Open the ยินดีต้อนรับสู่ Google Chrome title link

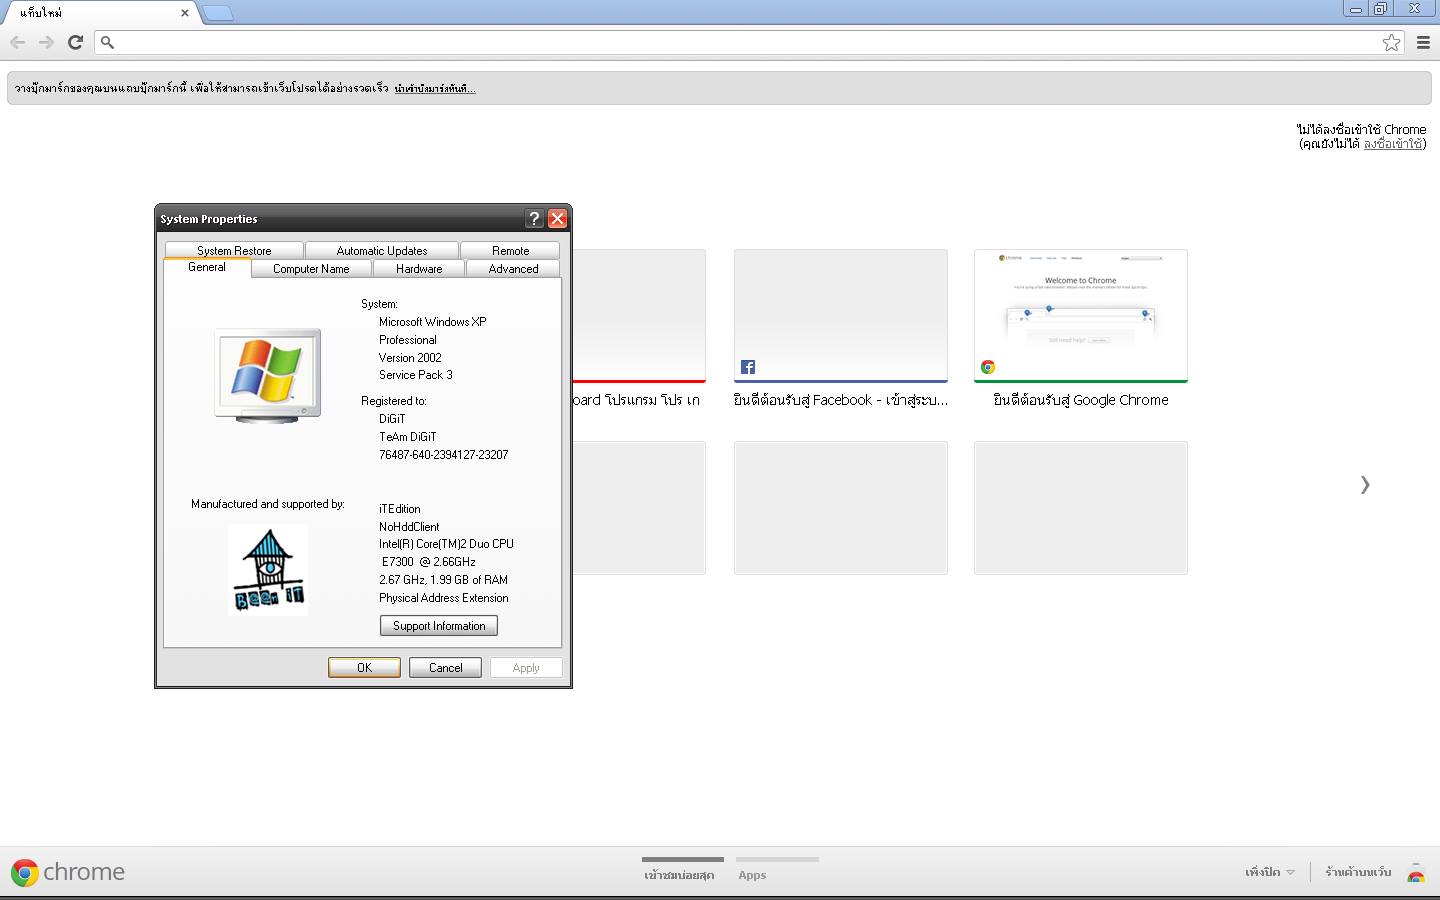1081,400
